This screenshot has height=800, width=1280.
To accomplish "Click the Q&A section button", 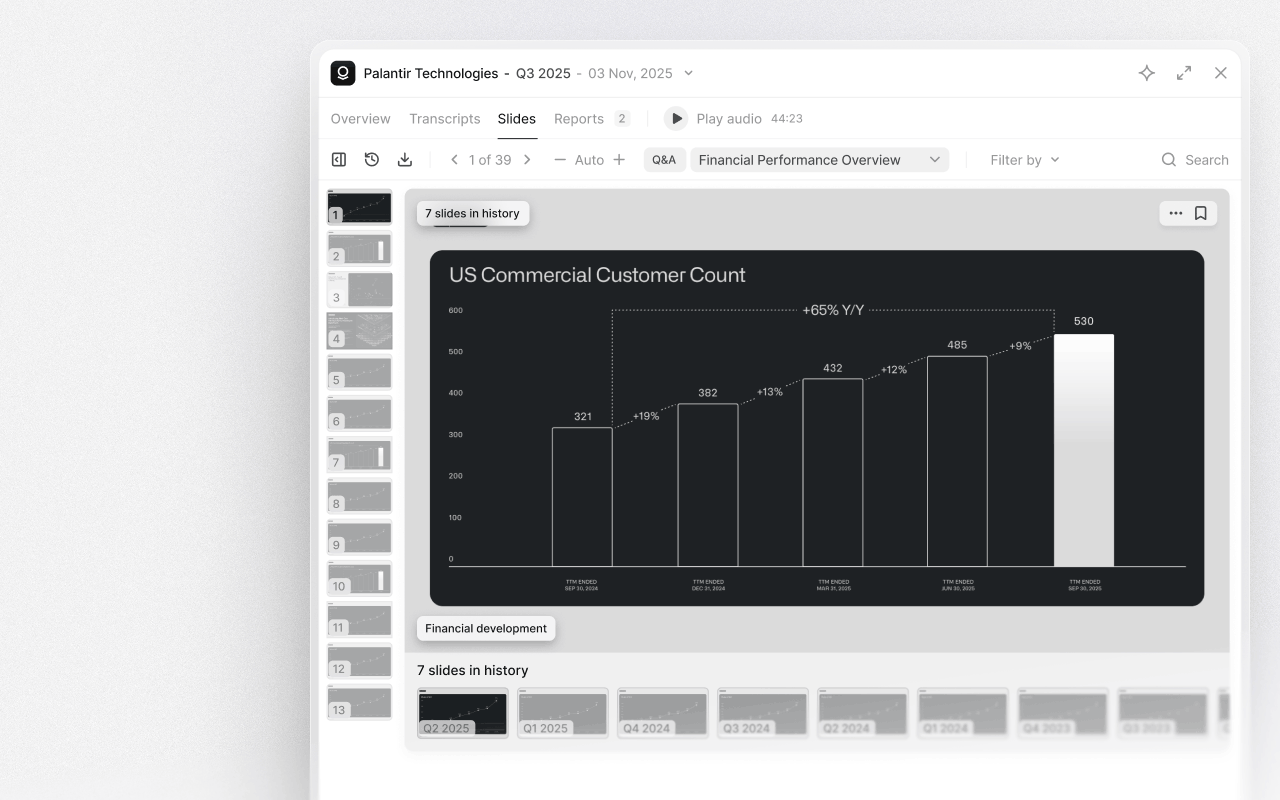I will tap(664, 160).
